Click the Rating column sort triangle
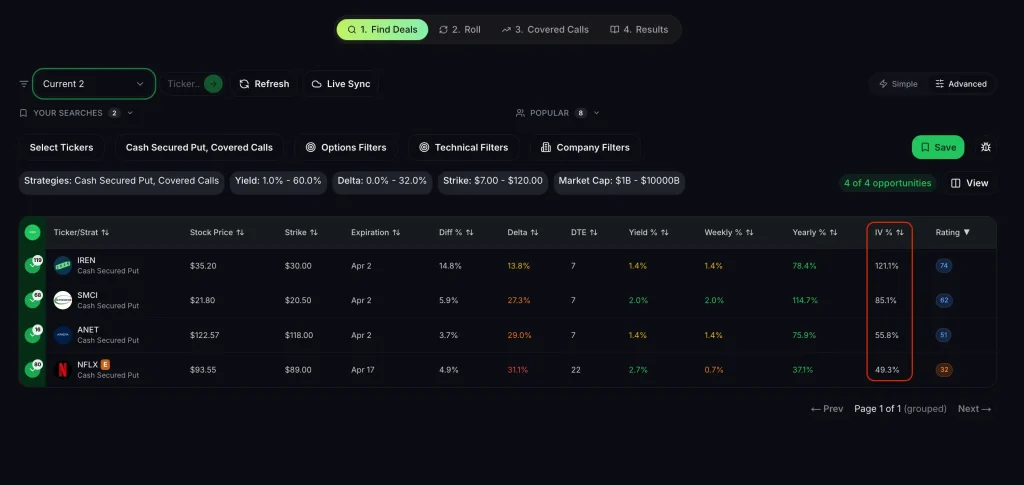 tap(967, 232)
